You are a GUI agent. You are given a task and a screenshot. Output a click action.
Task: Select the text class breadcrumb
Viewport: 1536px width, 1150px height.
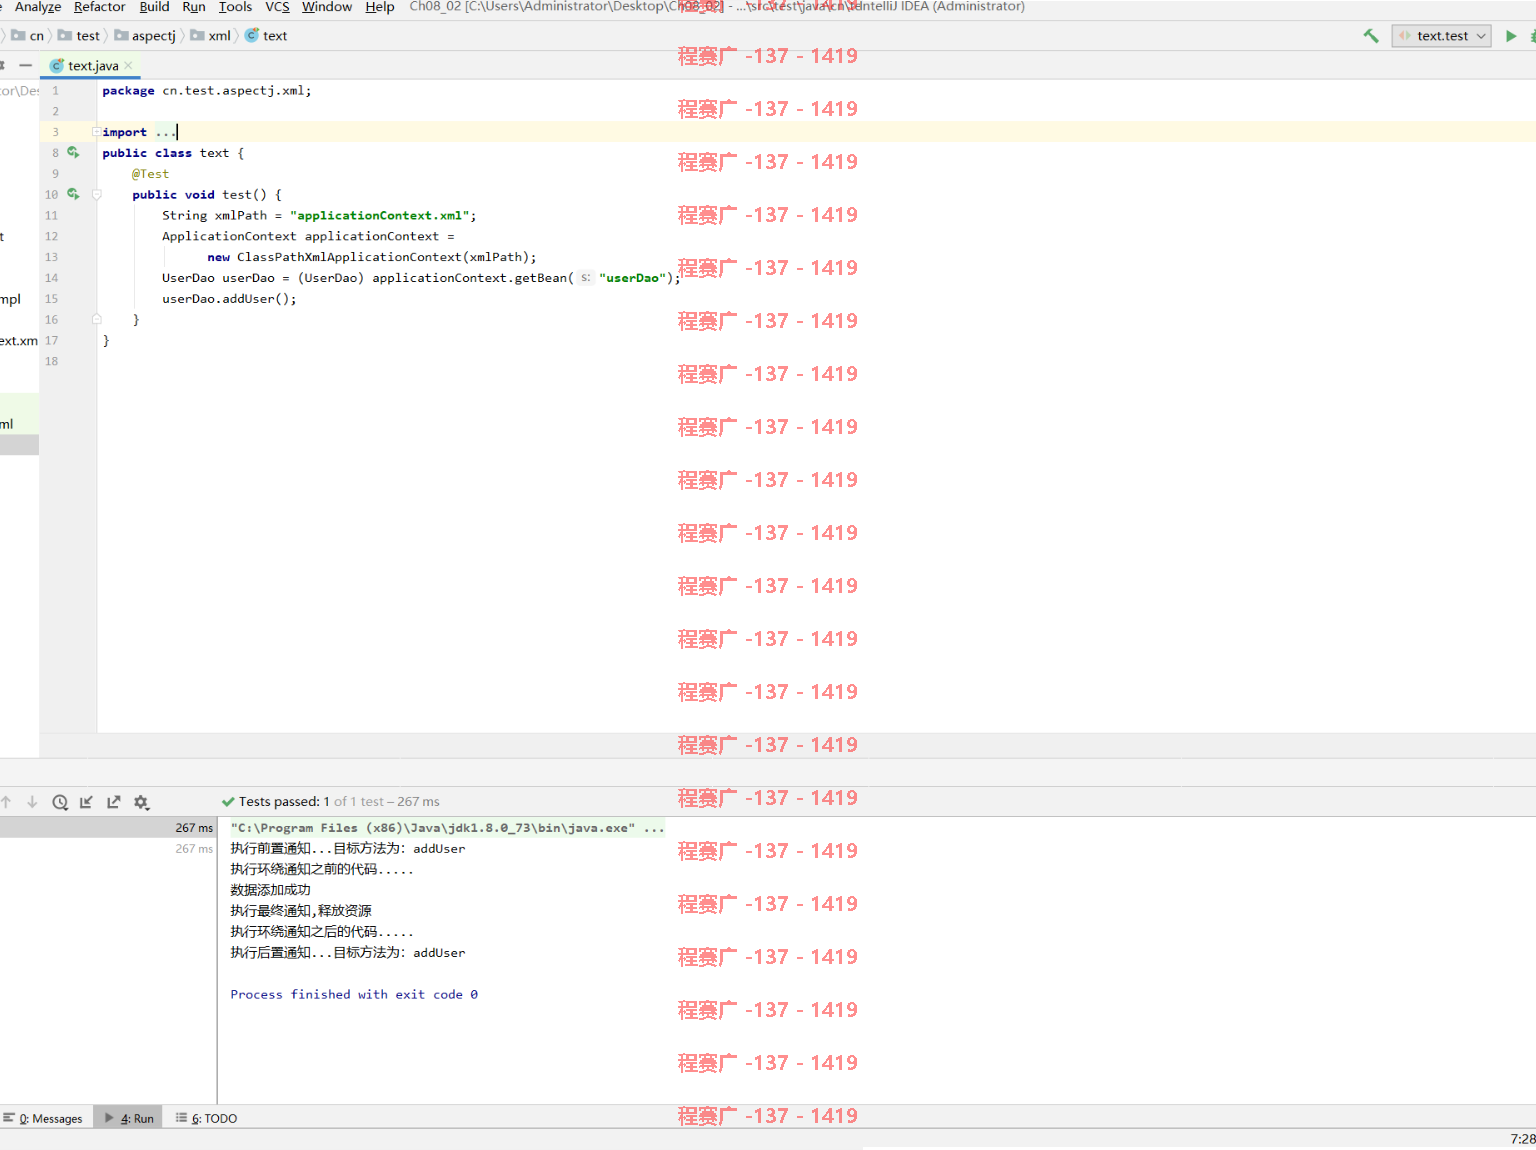pos(266,36)
